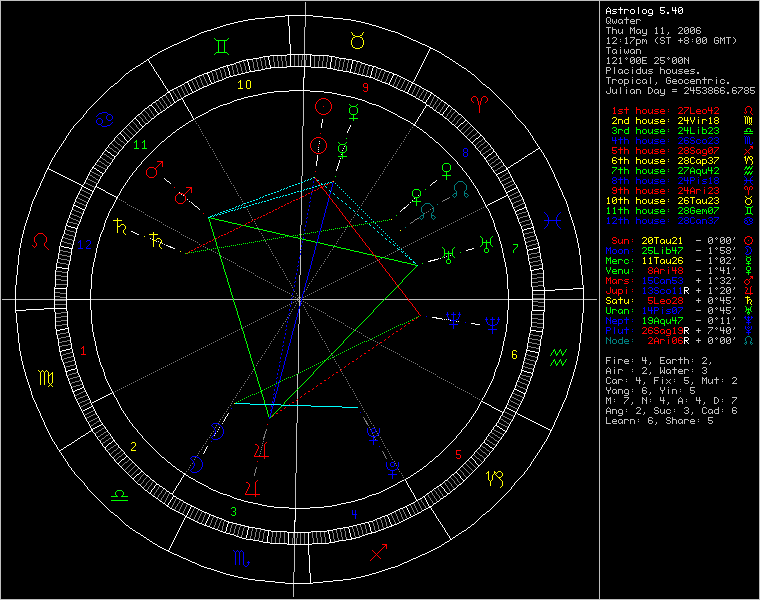Click the outer blue Moon crescent glyph
Image resolution: width=760 pixels, height=600 pixels.
(196, 464)
